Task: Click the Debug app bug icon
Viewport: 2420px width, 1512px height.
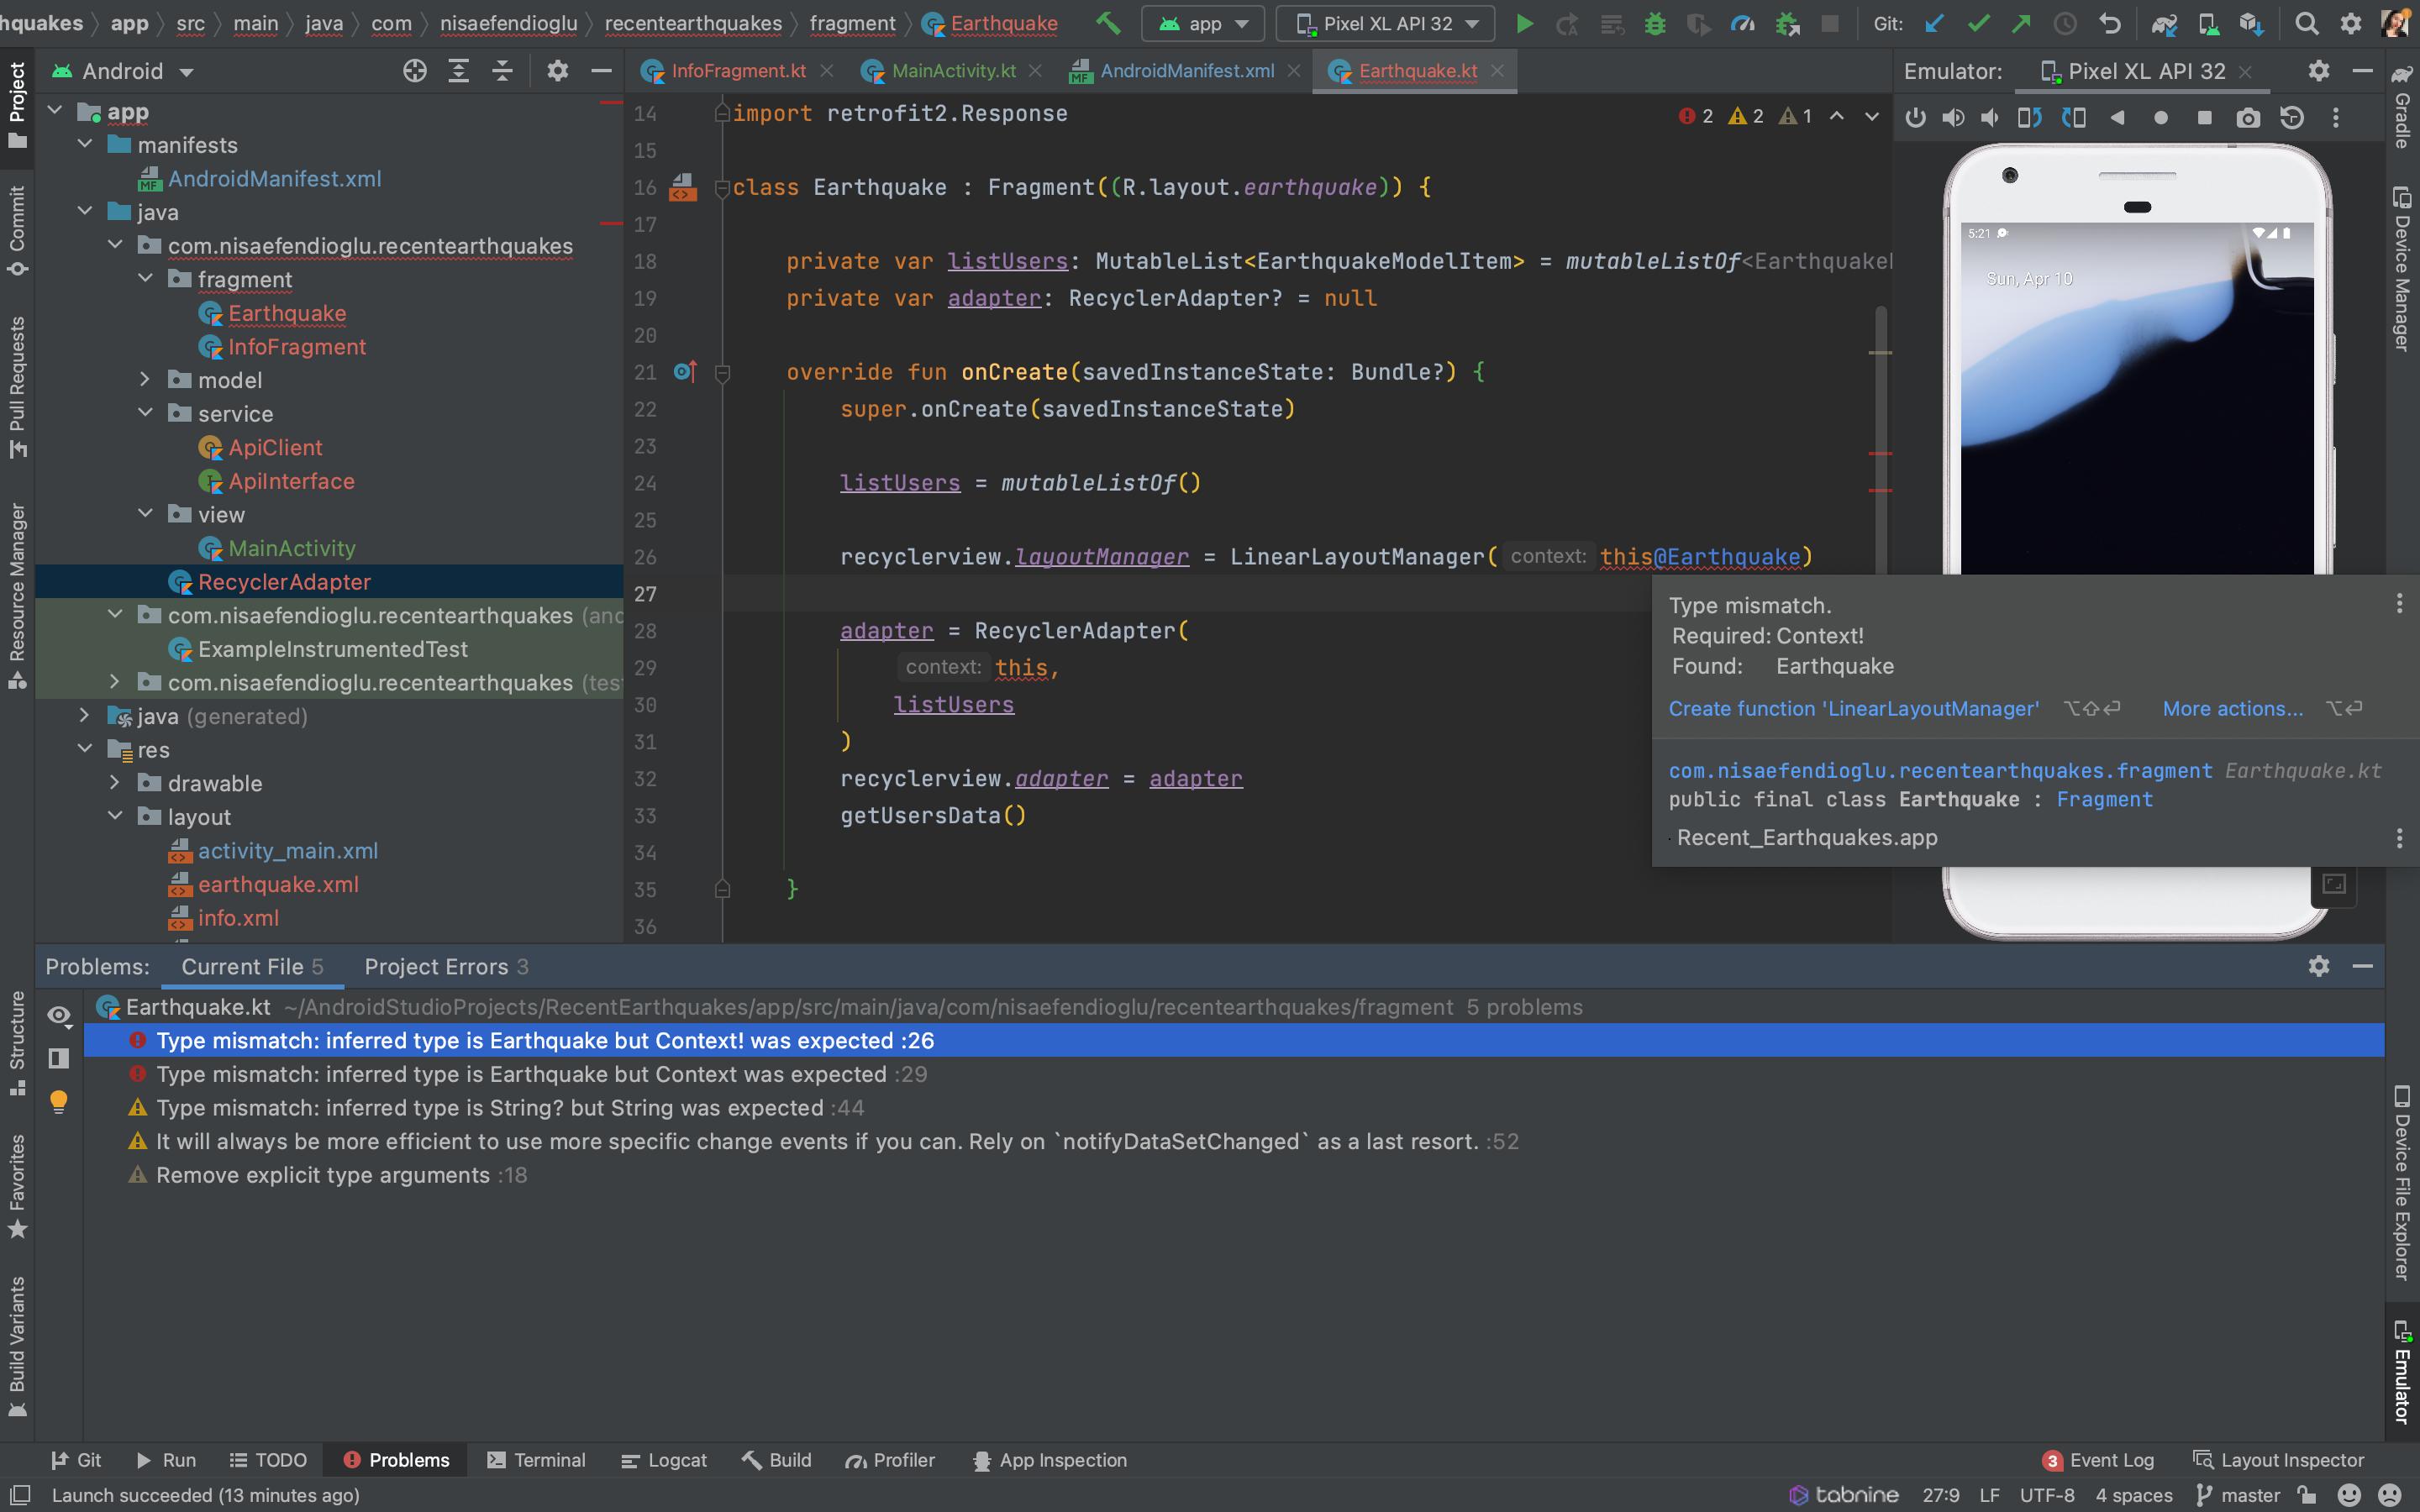Action: click(x=1655, y=23)
